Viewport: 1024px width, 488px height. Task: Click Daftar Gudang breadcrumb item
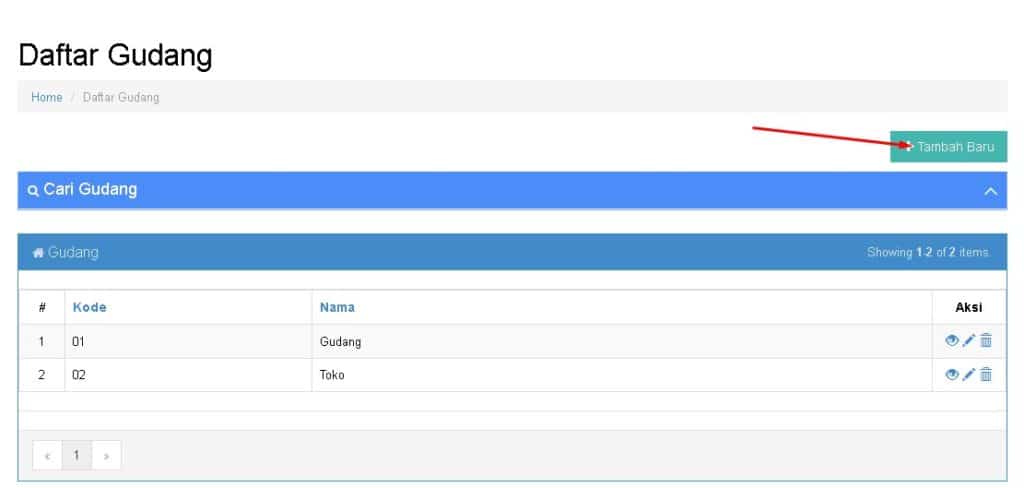120,97
